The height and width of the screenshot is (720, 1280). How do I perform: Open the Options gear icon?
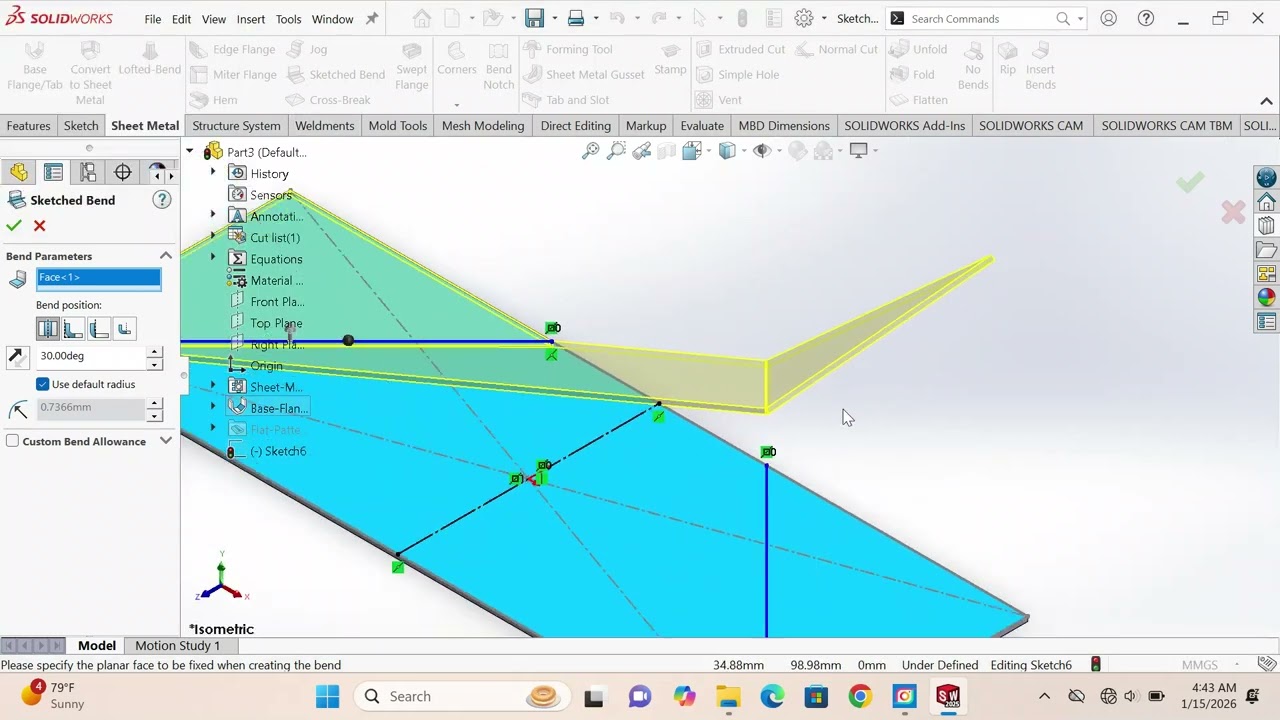coord(804,18)
